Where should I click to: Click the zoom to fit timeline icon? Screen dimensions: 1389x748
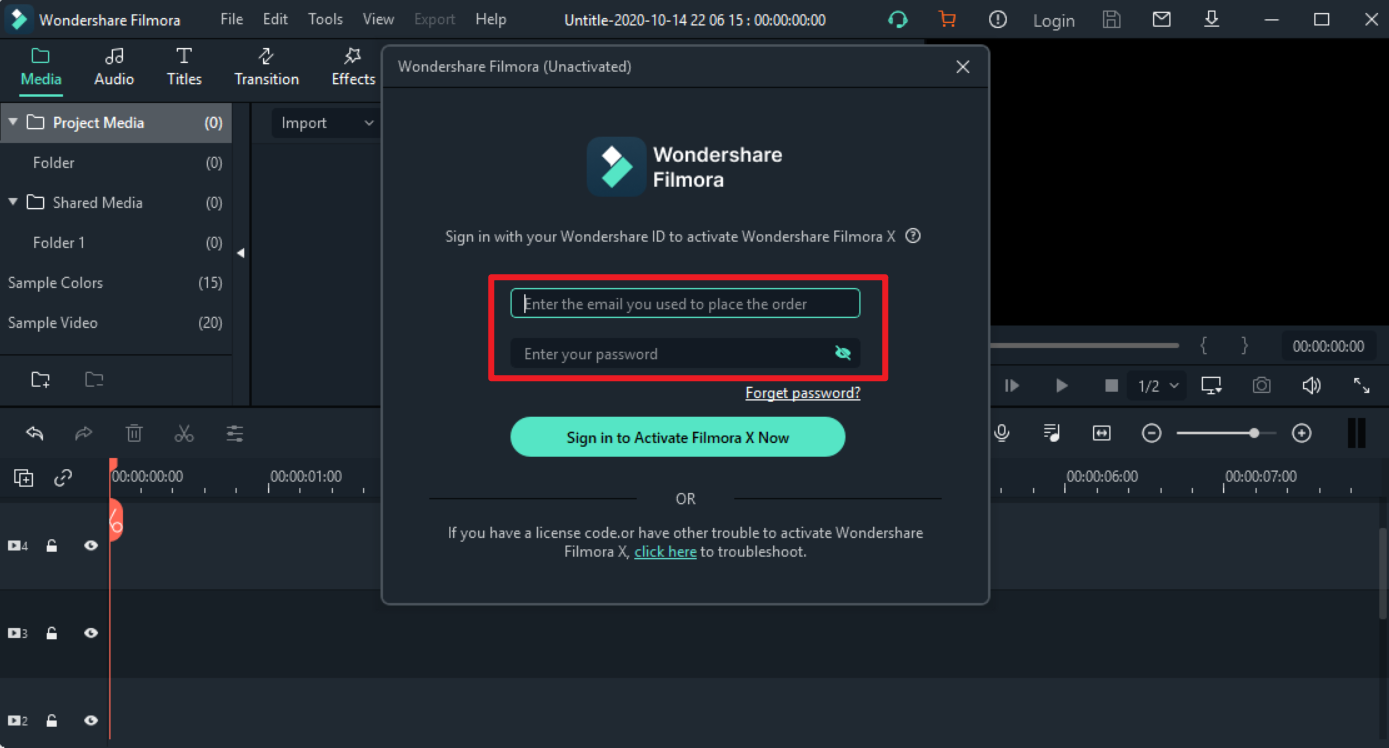tap(1101, 433)
